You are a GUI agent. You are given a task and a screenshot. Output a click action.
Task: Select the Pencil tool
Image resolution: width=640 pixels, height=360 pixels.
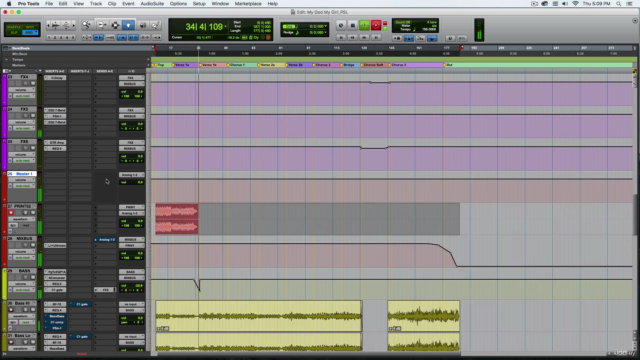[x=155, y=25]
